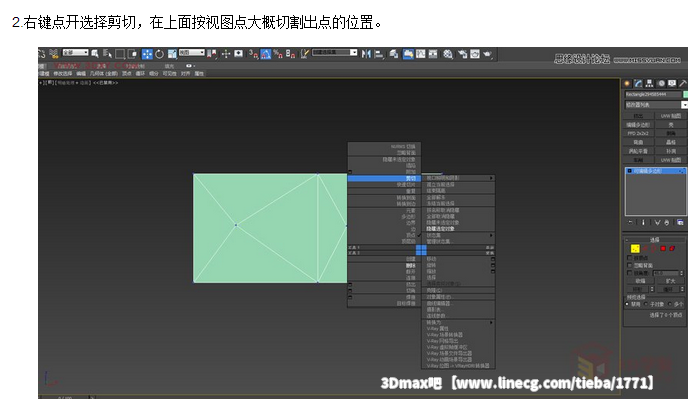The width and height of the screenshot is (693, 402).
Task: Click the Grow button in Selection
Action: pos(671,281)
